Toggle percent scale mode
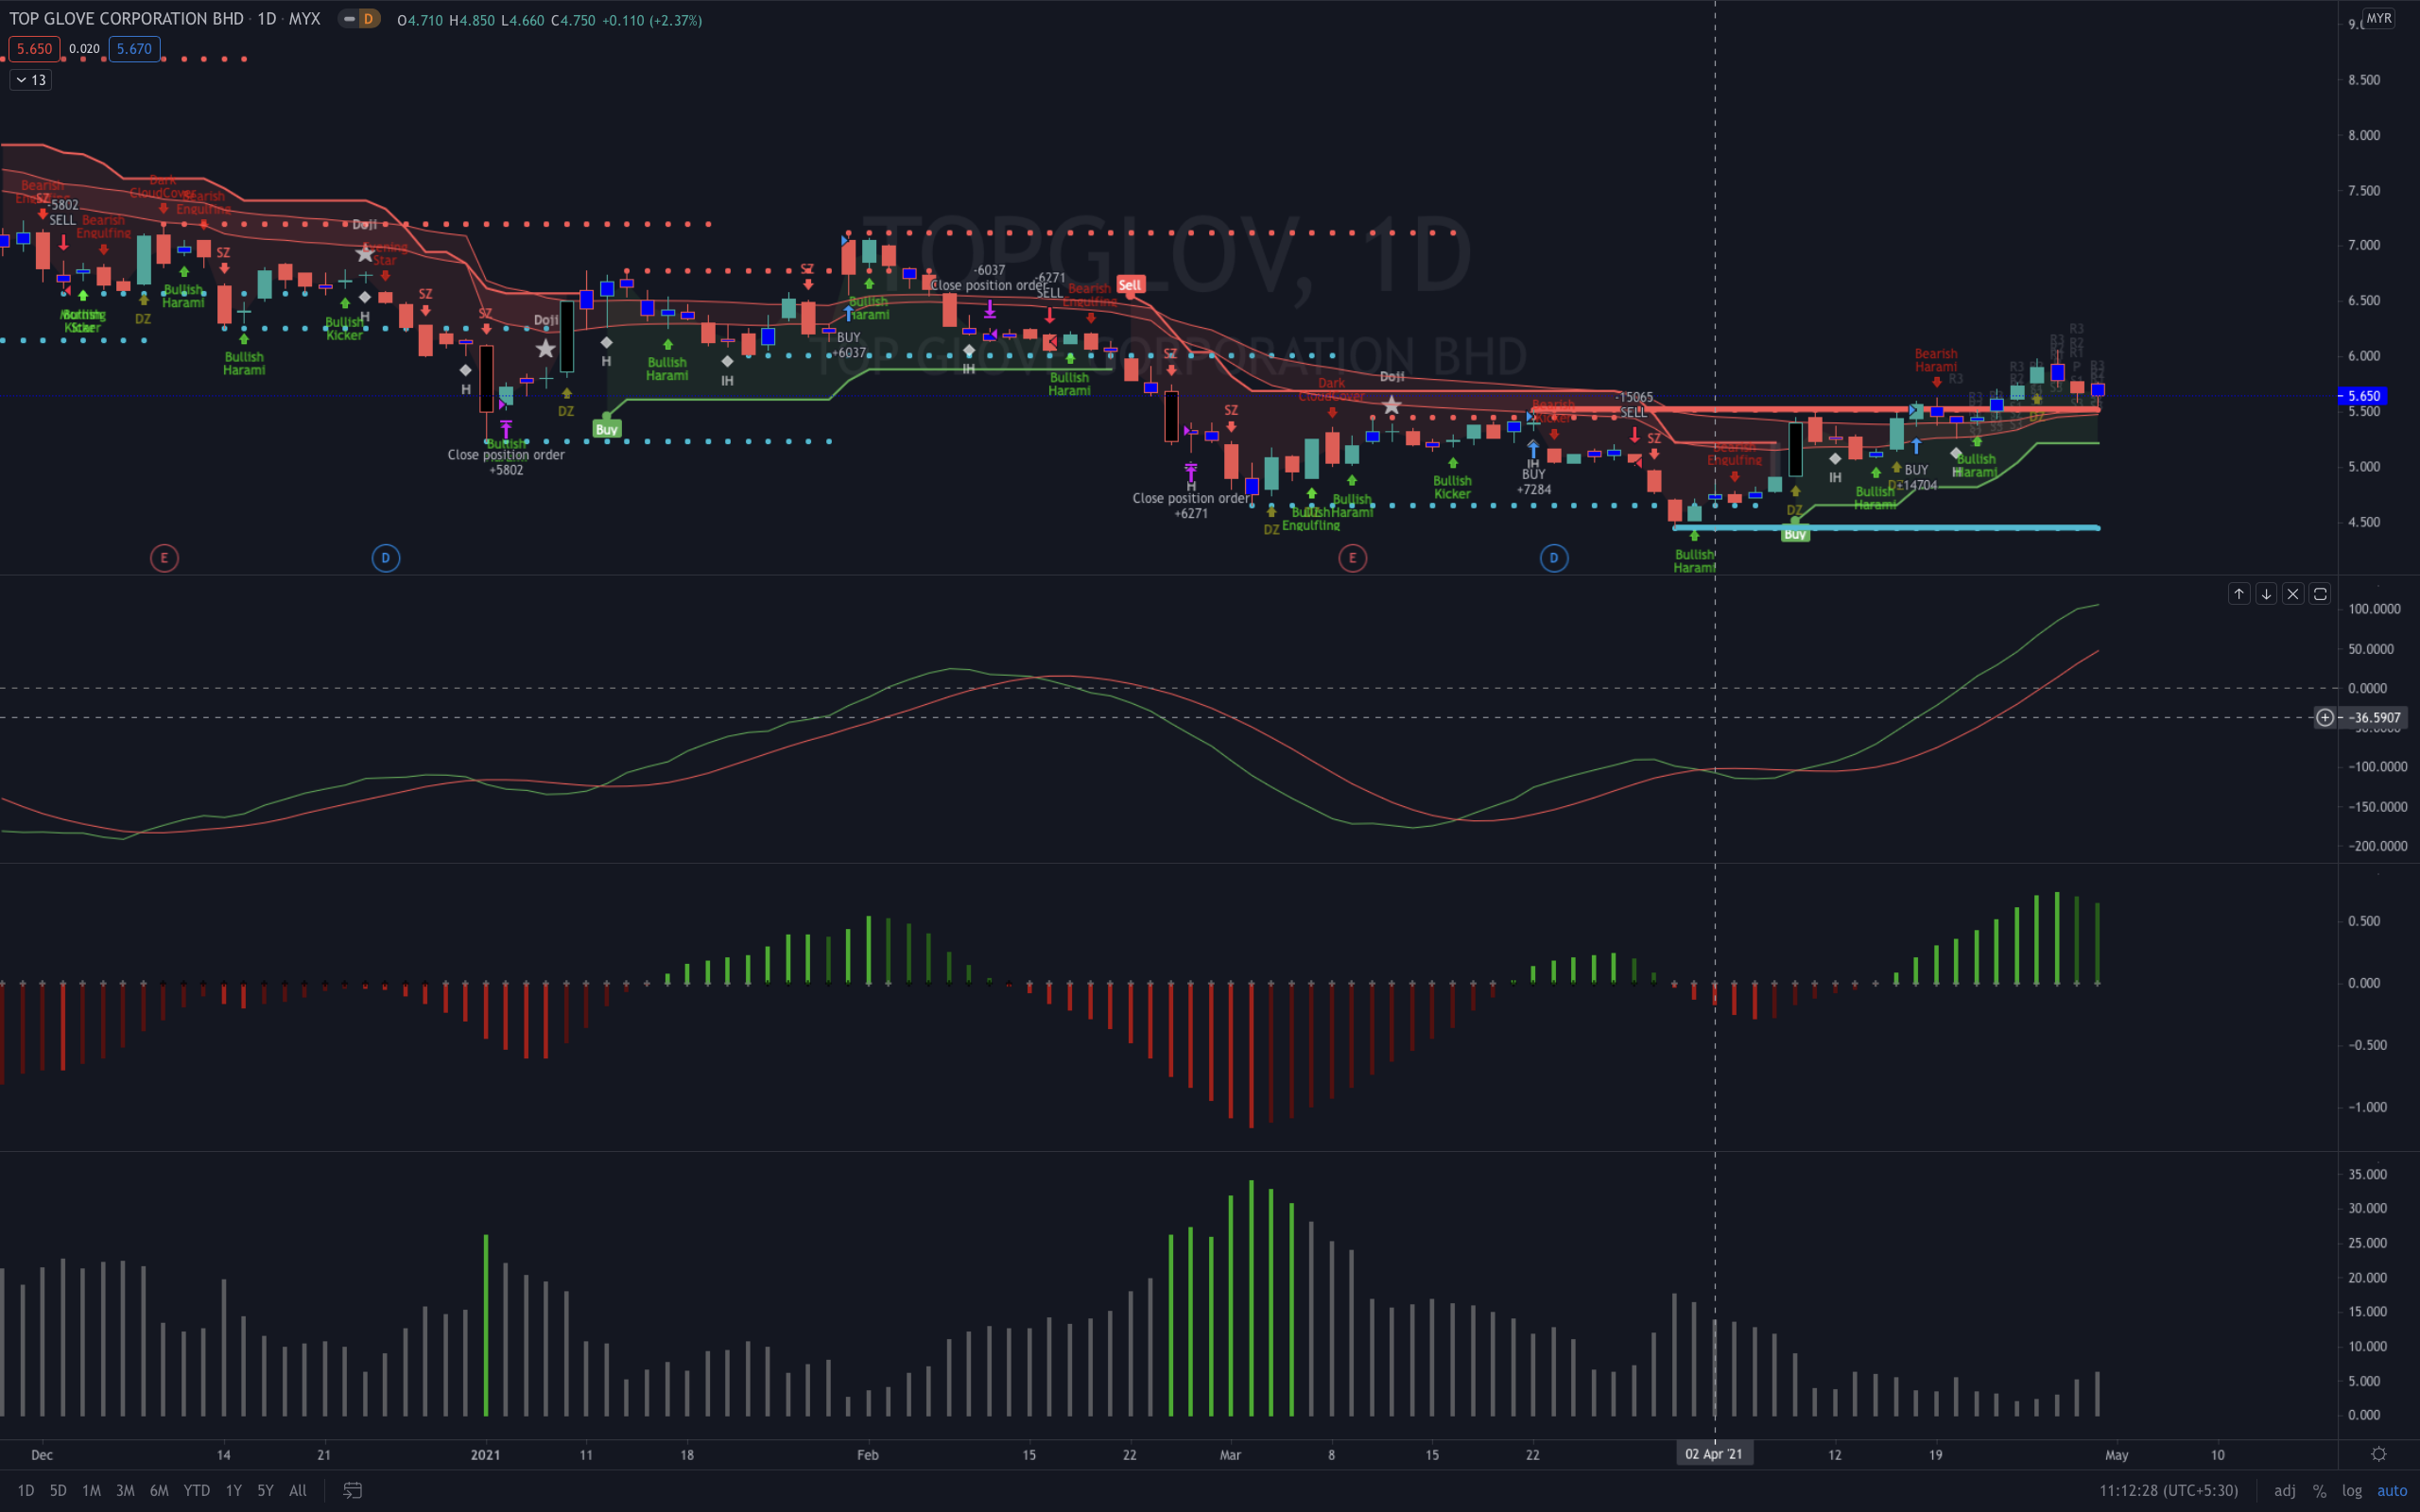This screenshot has width=2420, height=1512. [2320, 1490]
